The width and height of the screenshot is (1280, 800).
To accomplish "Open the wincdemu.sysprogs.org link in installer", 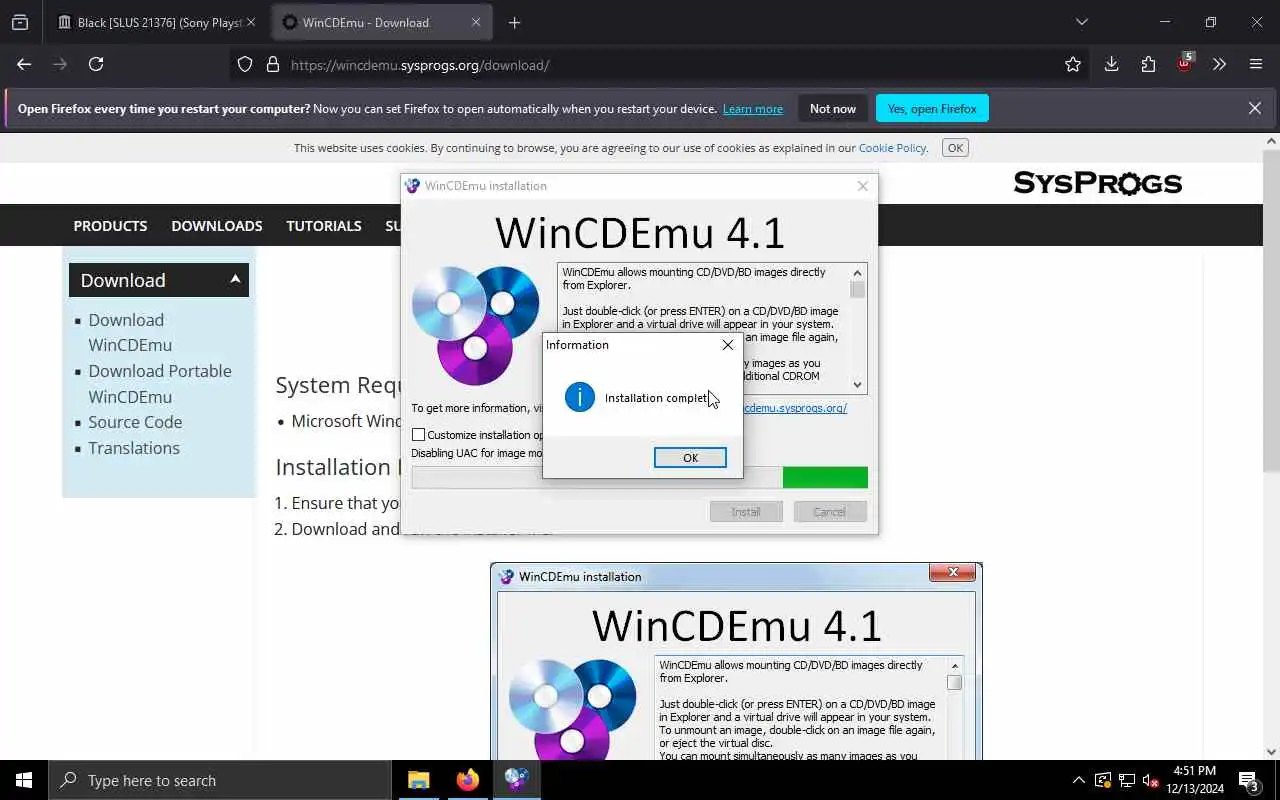I will pos(795,408).
